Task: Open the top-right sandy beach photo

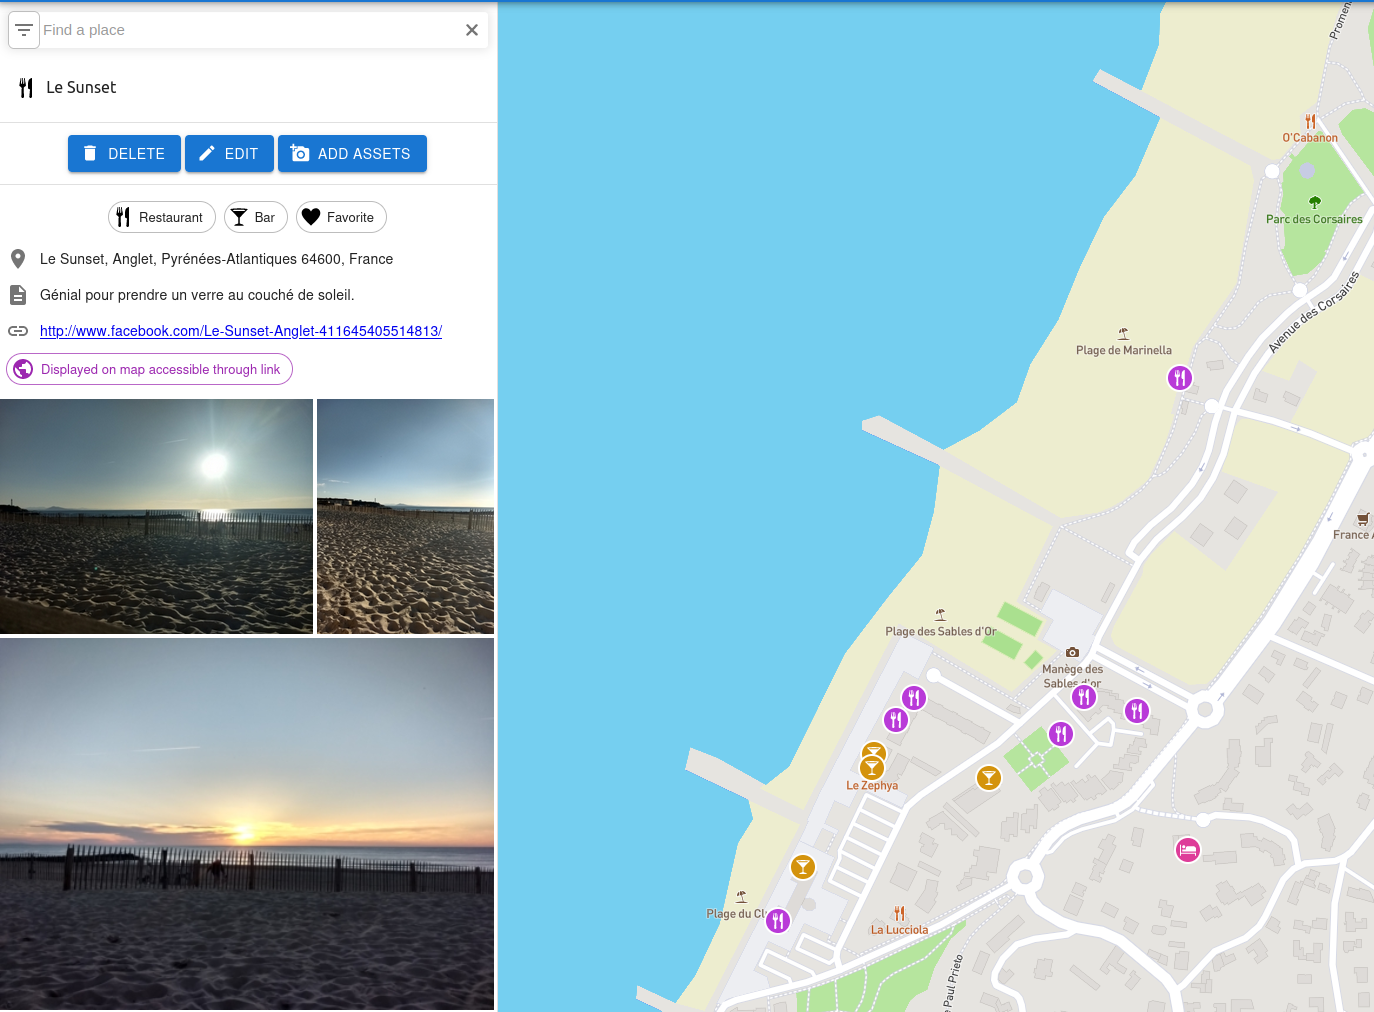Action: 405,516
